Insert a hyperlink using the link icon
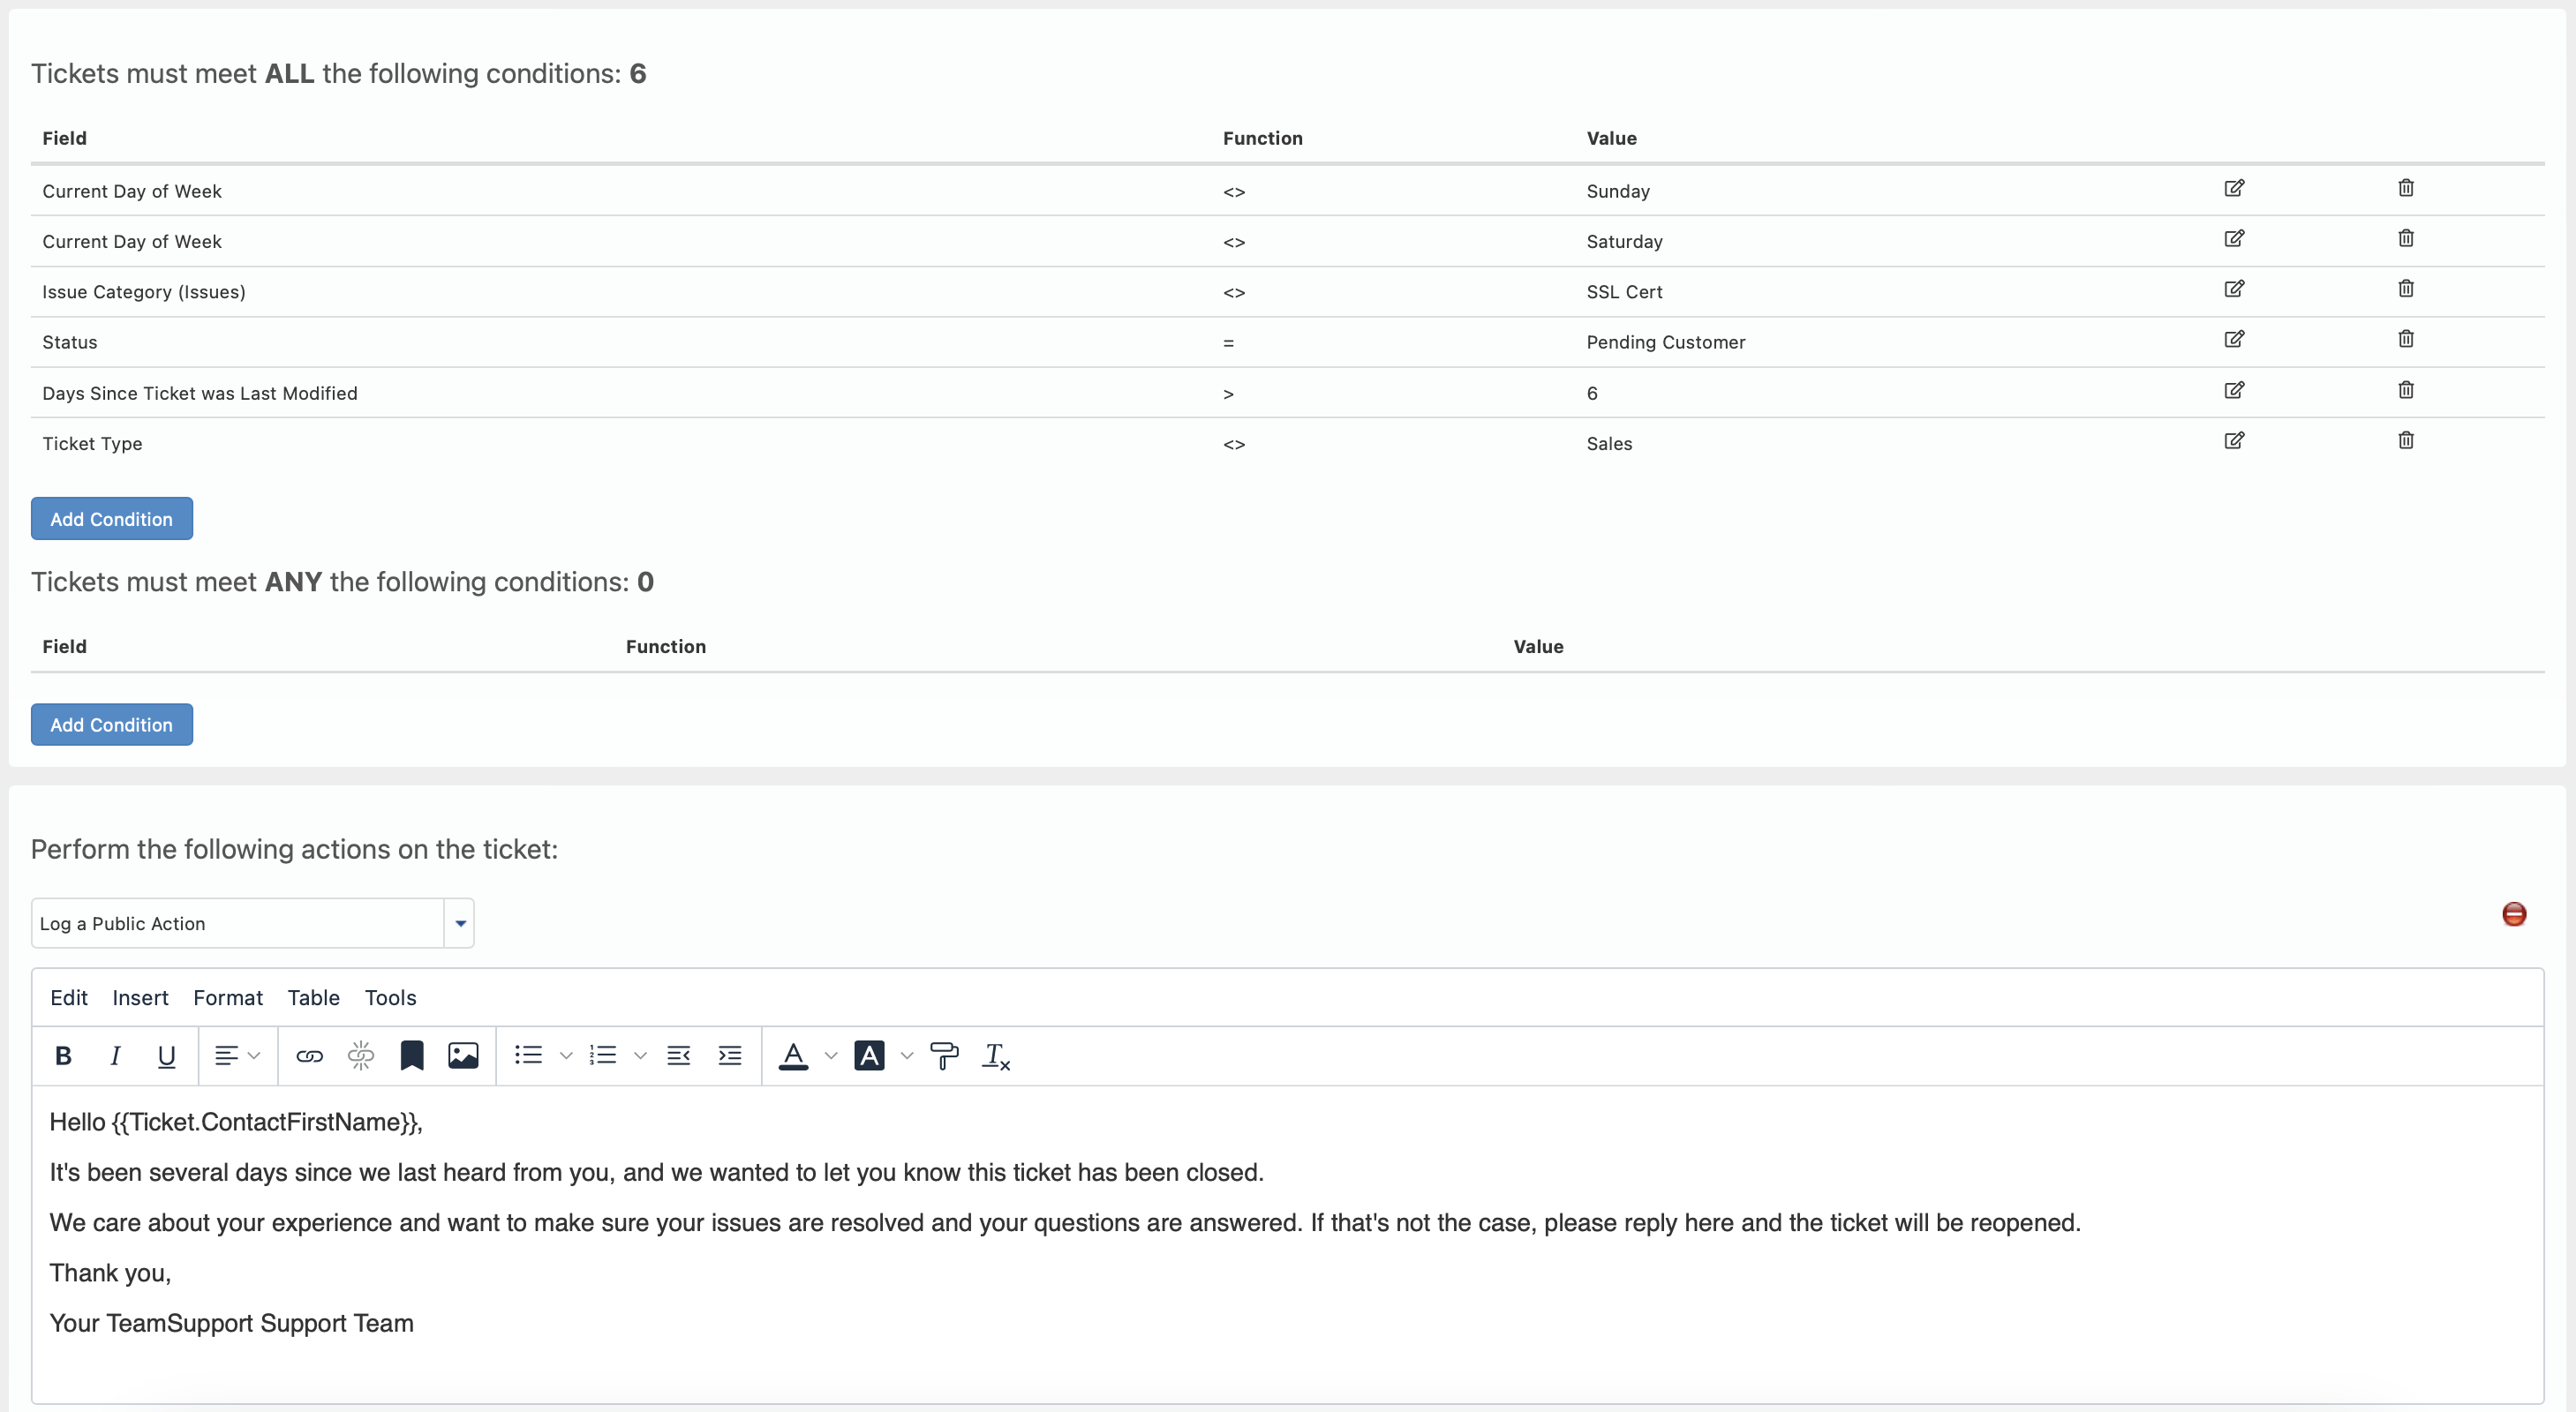2576x1412 pixels. click(x=309, y=1055)
